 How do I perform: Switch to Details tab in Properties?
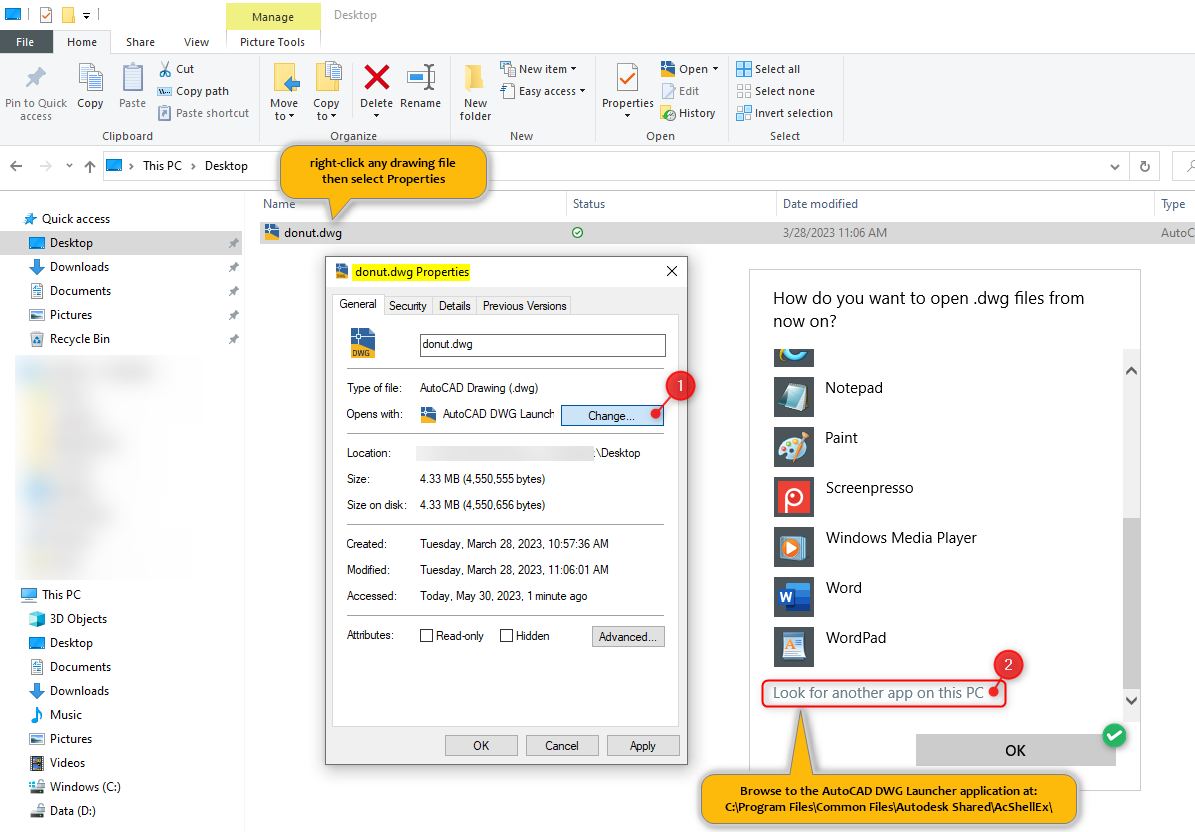point(454,306)
